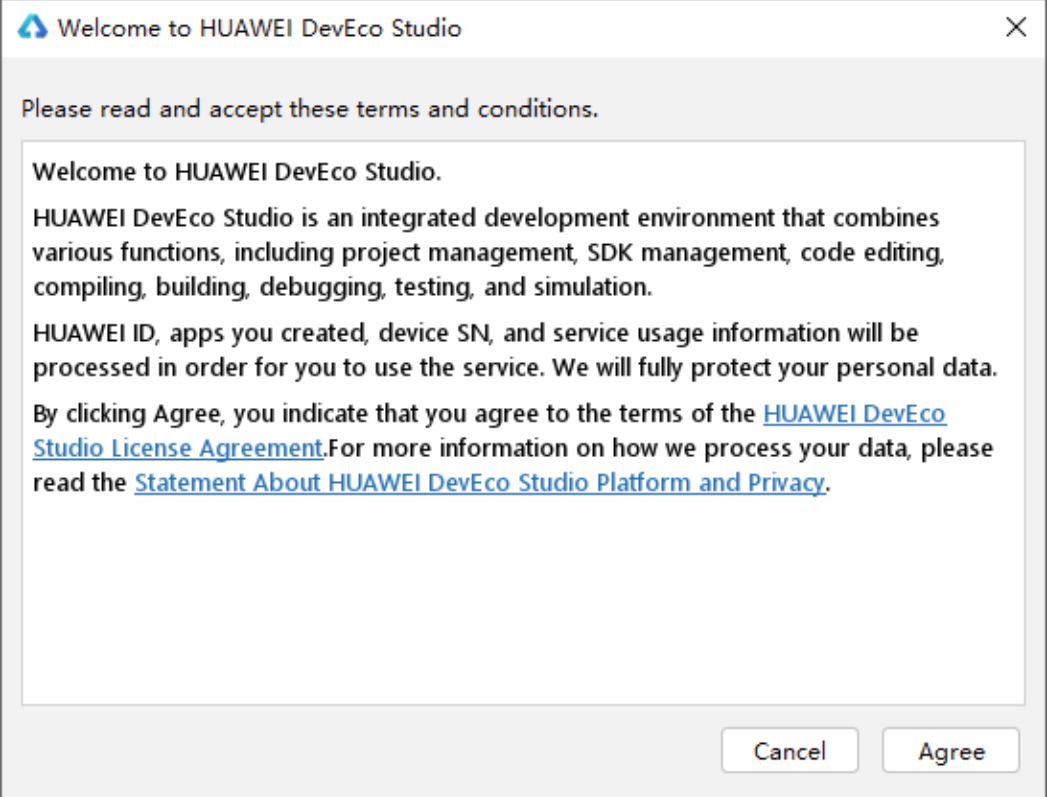The image size is (1048, 797).
Task: Click the DevEco Studio logo icon
Action: [32, 27]
